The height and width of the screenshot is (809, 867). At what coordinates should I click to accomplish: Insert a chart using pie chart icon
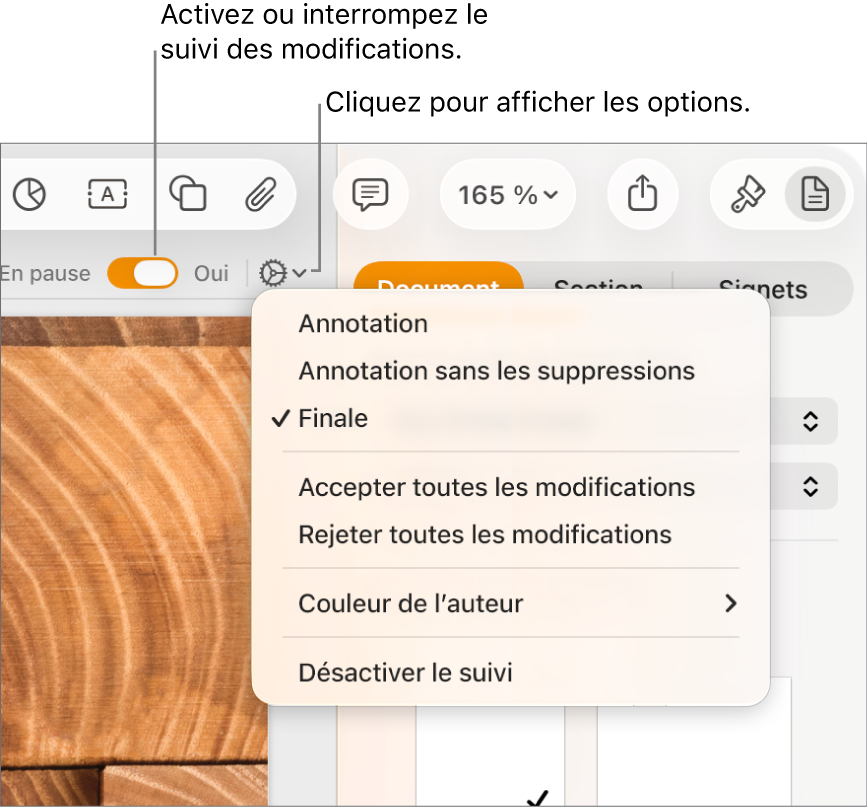[29, 194]
